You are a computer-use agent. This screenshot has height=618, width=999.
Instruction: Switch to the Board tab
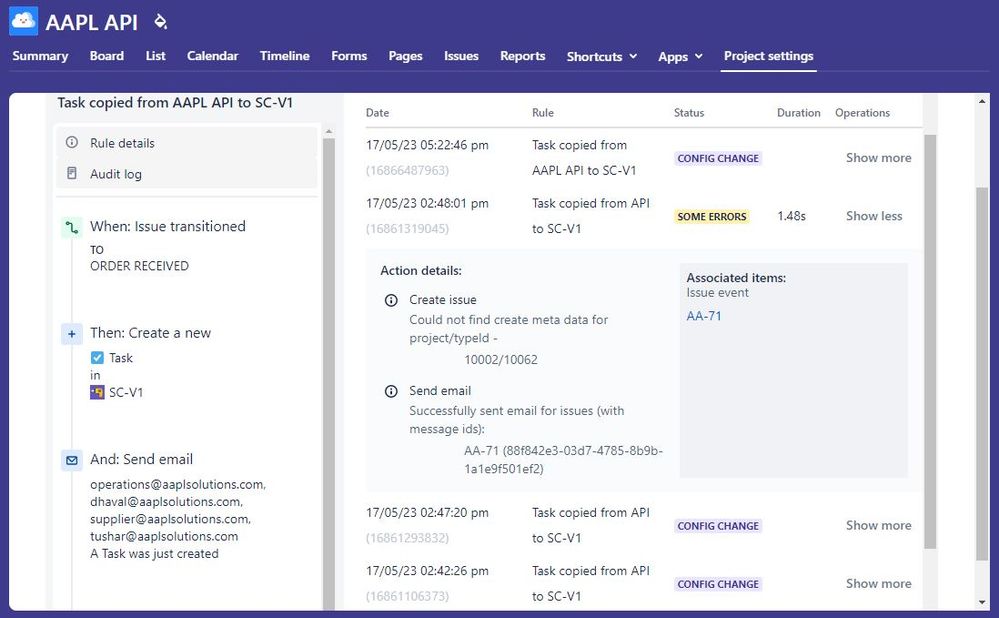(x=107, y=56)
